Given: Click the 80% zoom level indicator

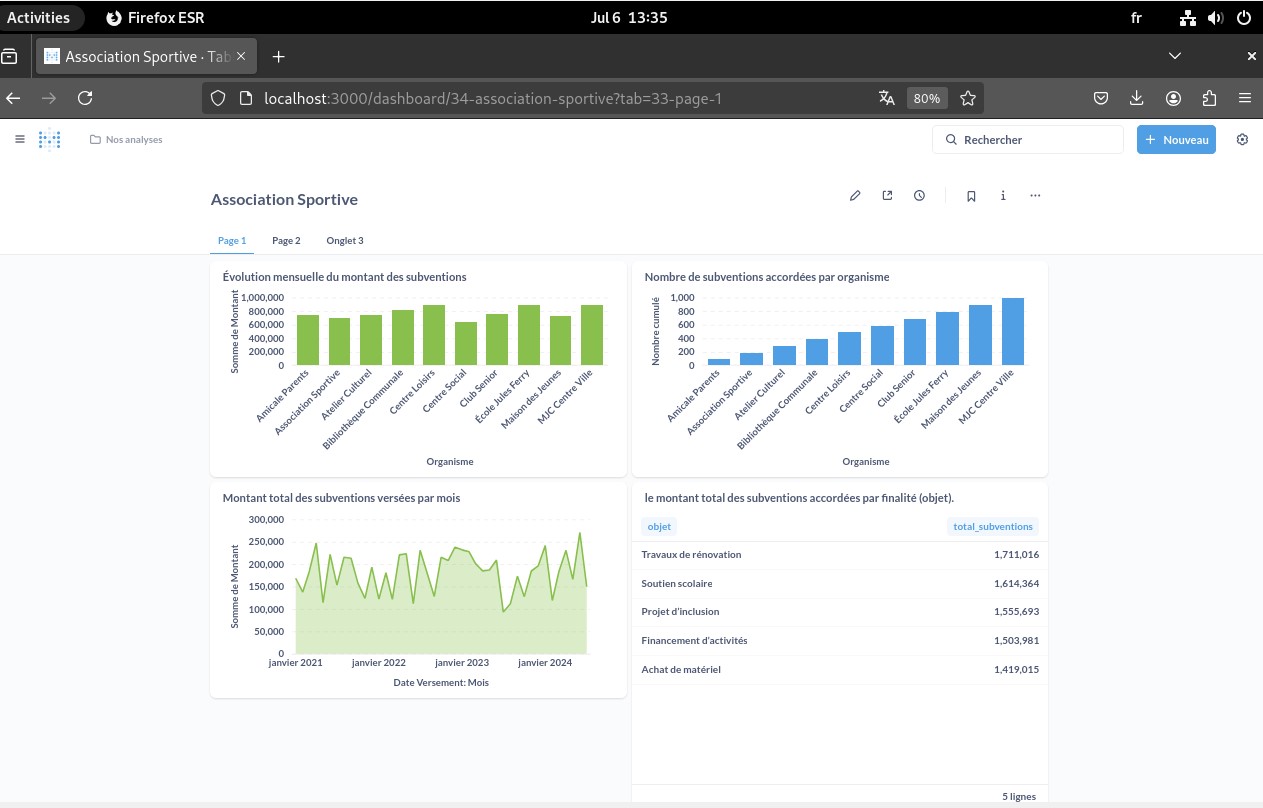Looking at the screenshot, I should point(926,98).
